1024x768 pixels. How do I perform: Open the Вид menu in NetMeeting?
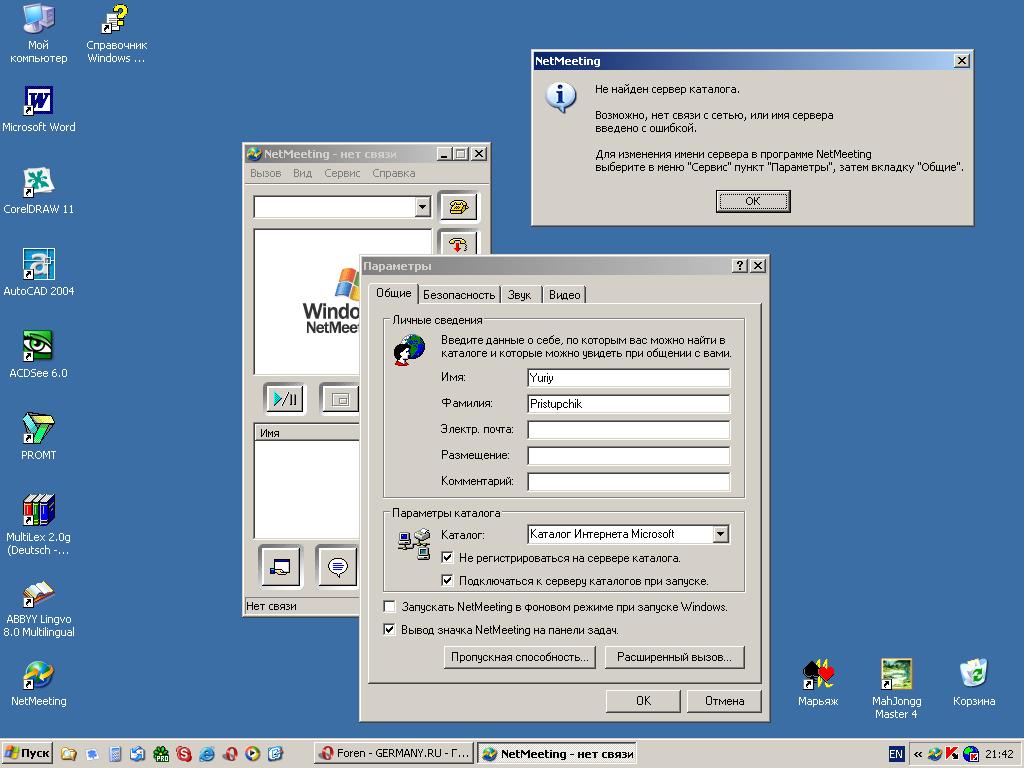(302, 173)
